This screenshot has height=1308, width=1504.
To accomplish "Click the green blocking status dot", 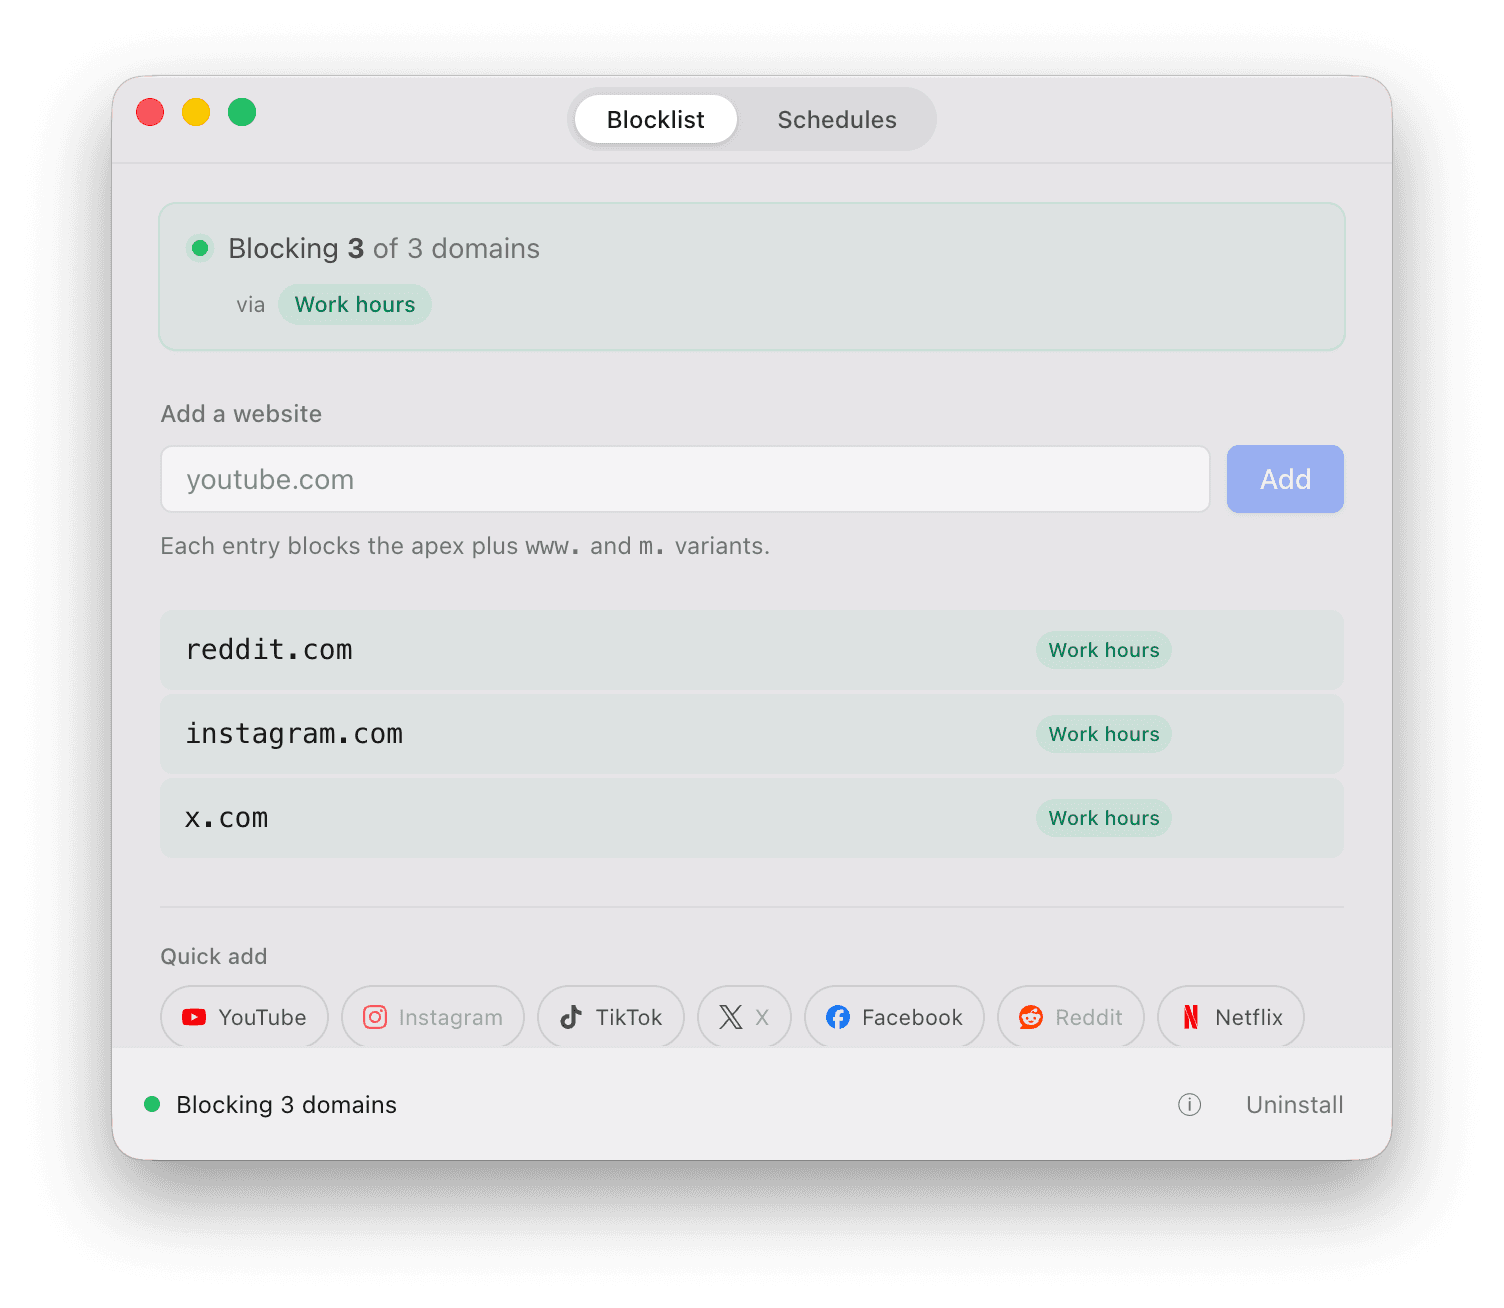I will tap(153, 1104).
